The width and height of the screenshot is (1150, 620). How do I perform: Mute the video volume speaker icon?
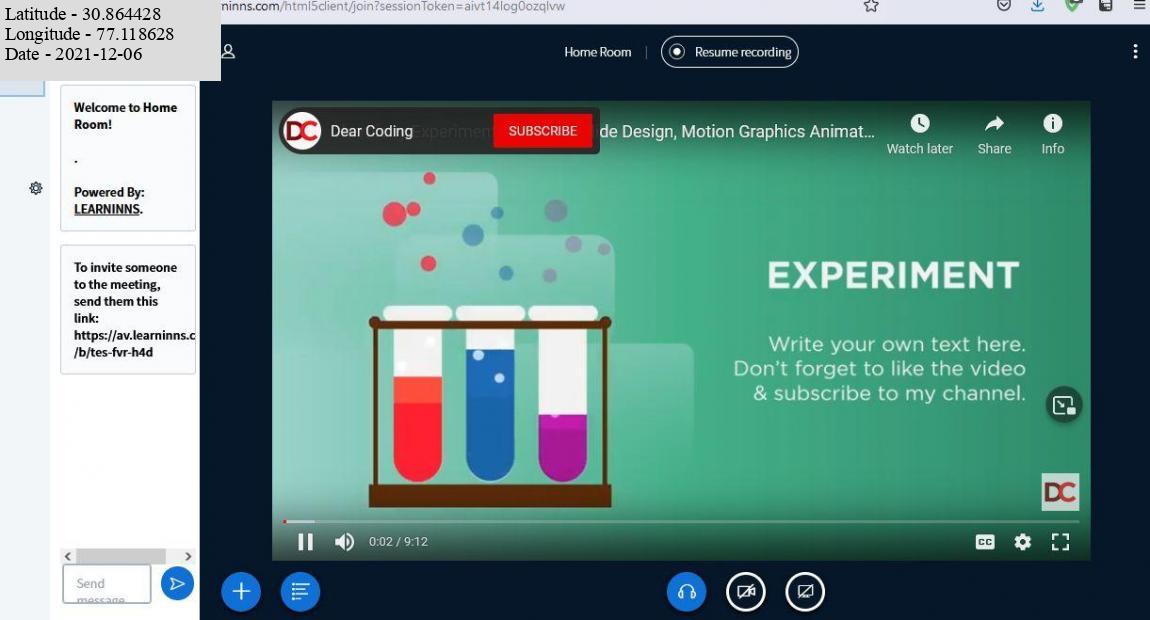click(344, 541)
